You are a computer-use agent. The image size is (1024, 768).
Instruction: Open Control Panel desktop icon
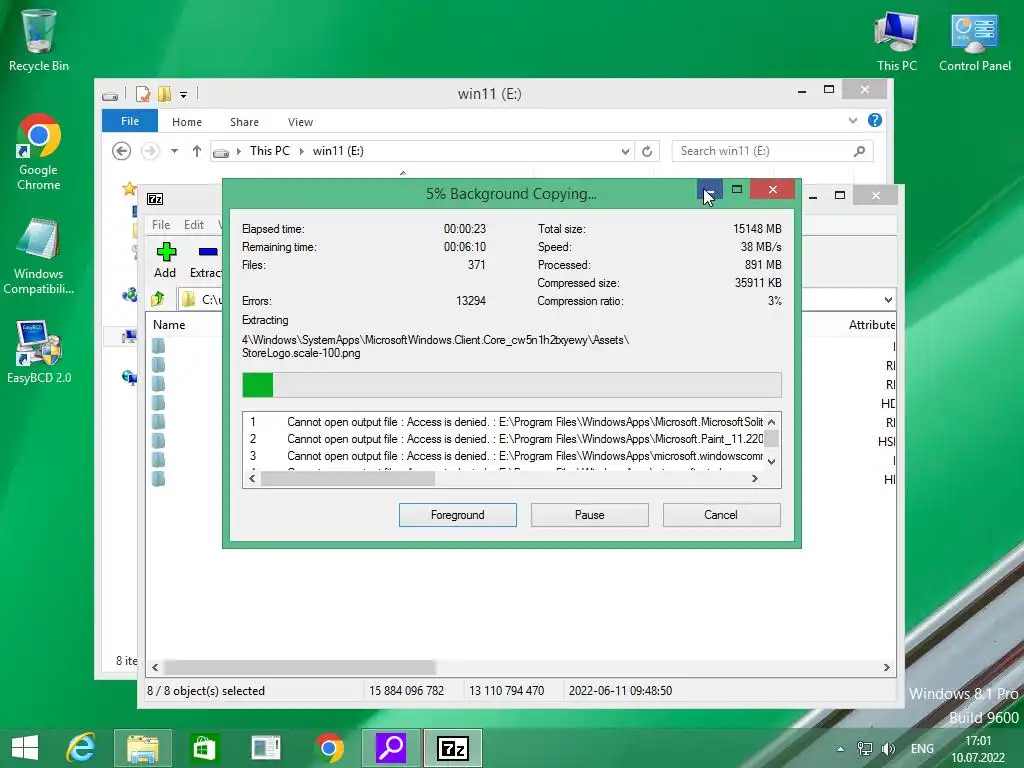[x=974, y=40]
